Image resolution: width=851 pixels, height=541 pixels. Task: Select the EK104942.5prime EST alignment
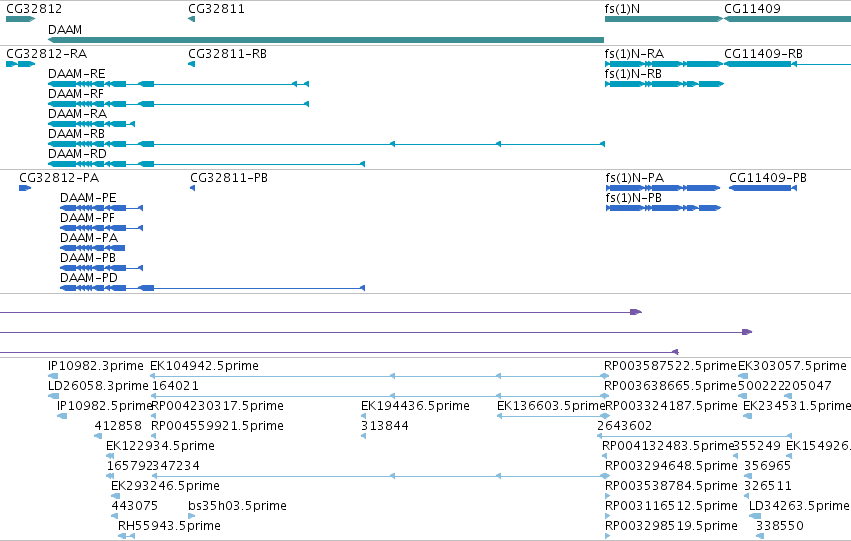[379, 375]
